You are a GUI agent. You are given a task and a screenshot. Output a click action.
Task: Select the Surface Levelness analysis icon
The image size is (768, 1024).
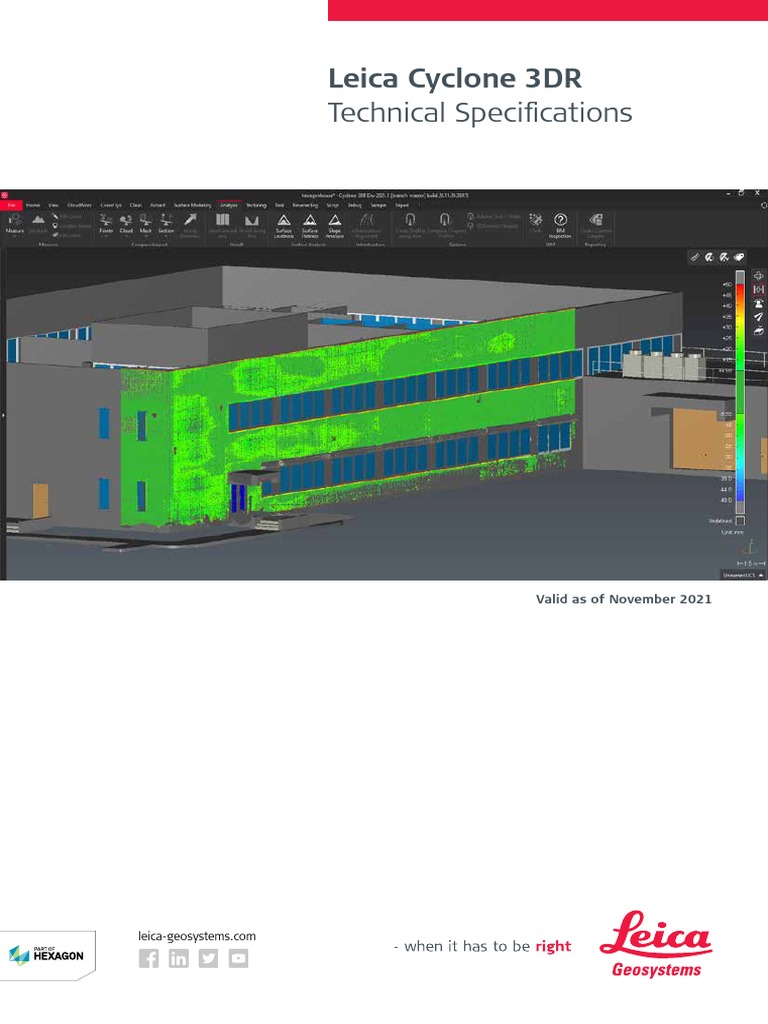tap(283, 221)
